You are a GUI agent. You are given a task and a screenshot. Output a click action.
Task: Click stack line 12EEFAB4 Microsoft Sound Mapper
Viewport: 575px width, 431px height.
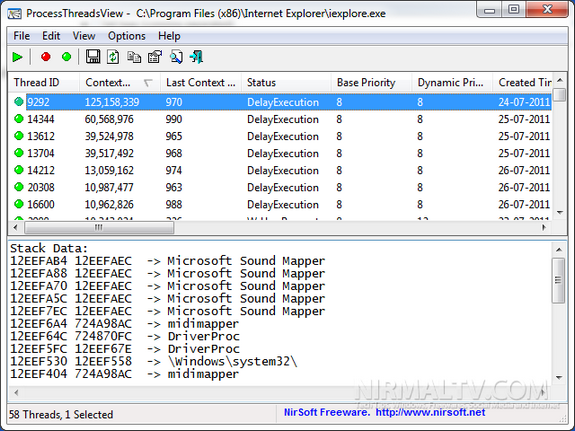(168, 261)
